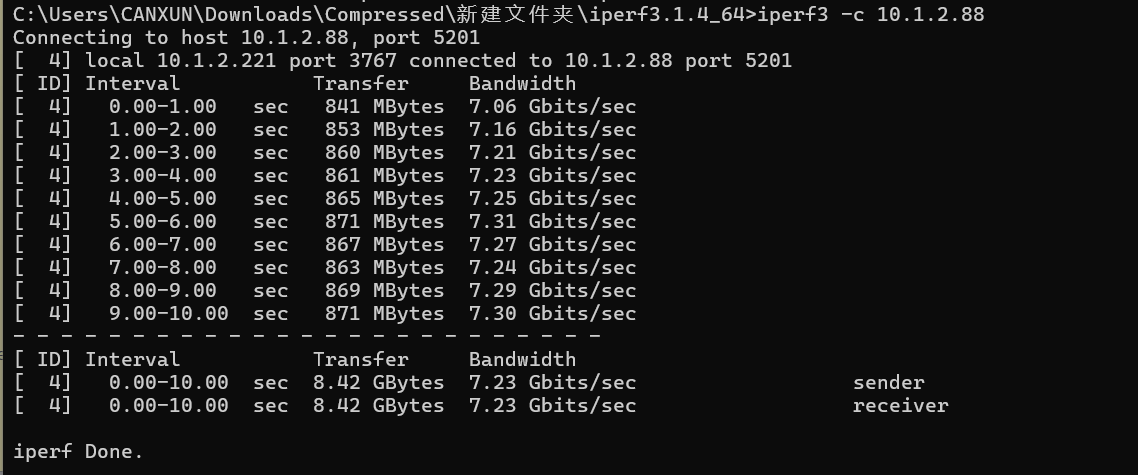The height and width of the screenshot is (475, 1138).
Task: Click the 'sender' label in summary
Action: (888, 383)
